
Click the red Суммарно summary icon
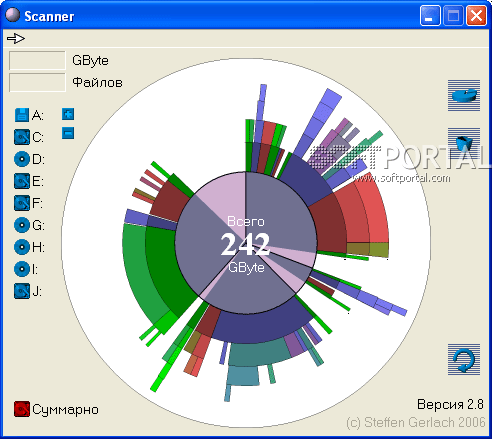(x=22, y=409)
